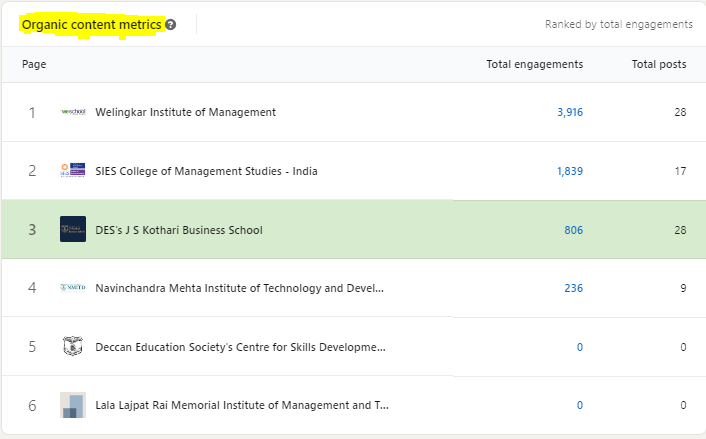View Deccan Education Society's 0 engagements value
The width and height of the screenshot is (706, 439).
coord(580,347)
